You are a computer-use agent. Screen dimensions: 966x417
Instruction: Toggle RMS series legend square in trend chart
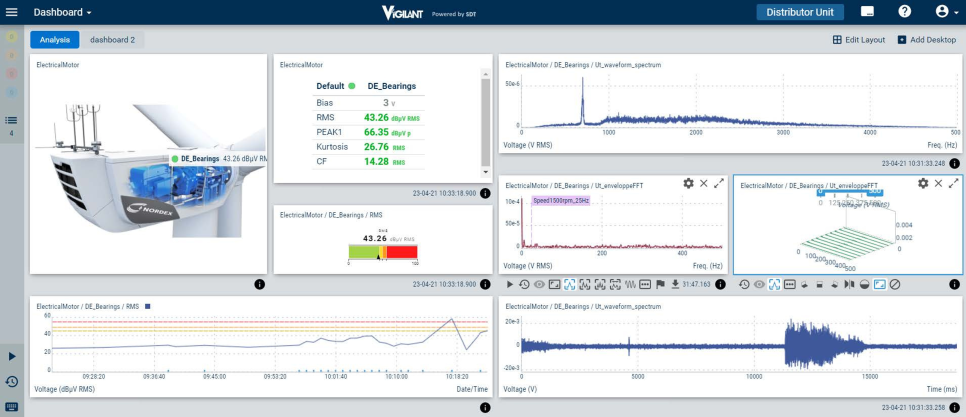click(x=148, y=306)
